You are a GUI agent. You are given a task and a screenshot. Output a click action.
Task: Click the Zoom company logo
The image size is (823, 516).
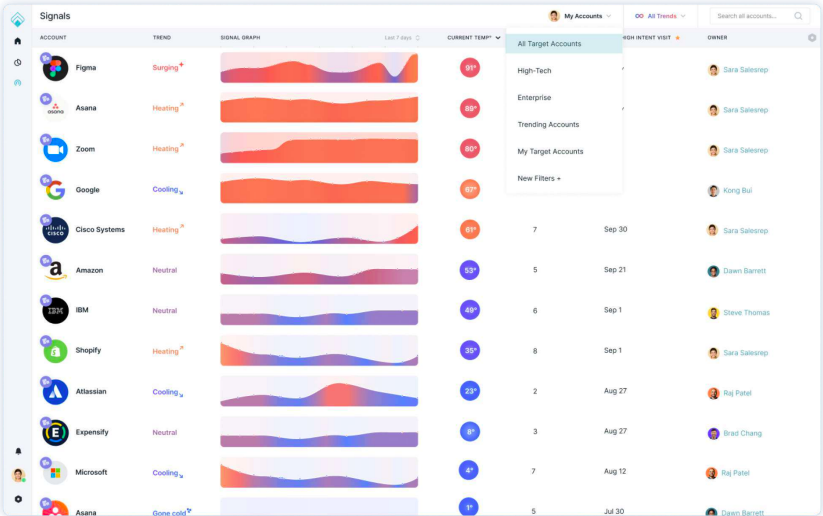click(56, 150)
